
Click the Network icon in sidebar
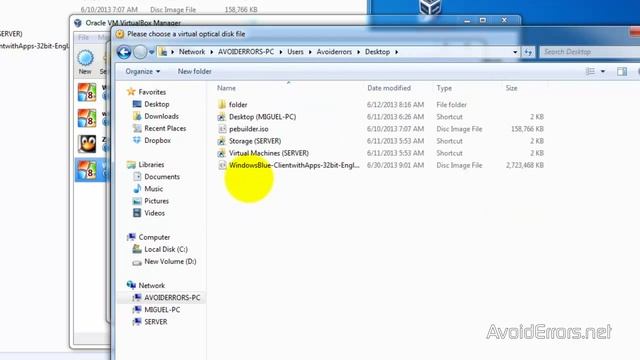click(x=131, y=285)
